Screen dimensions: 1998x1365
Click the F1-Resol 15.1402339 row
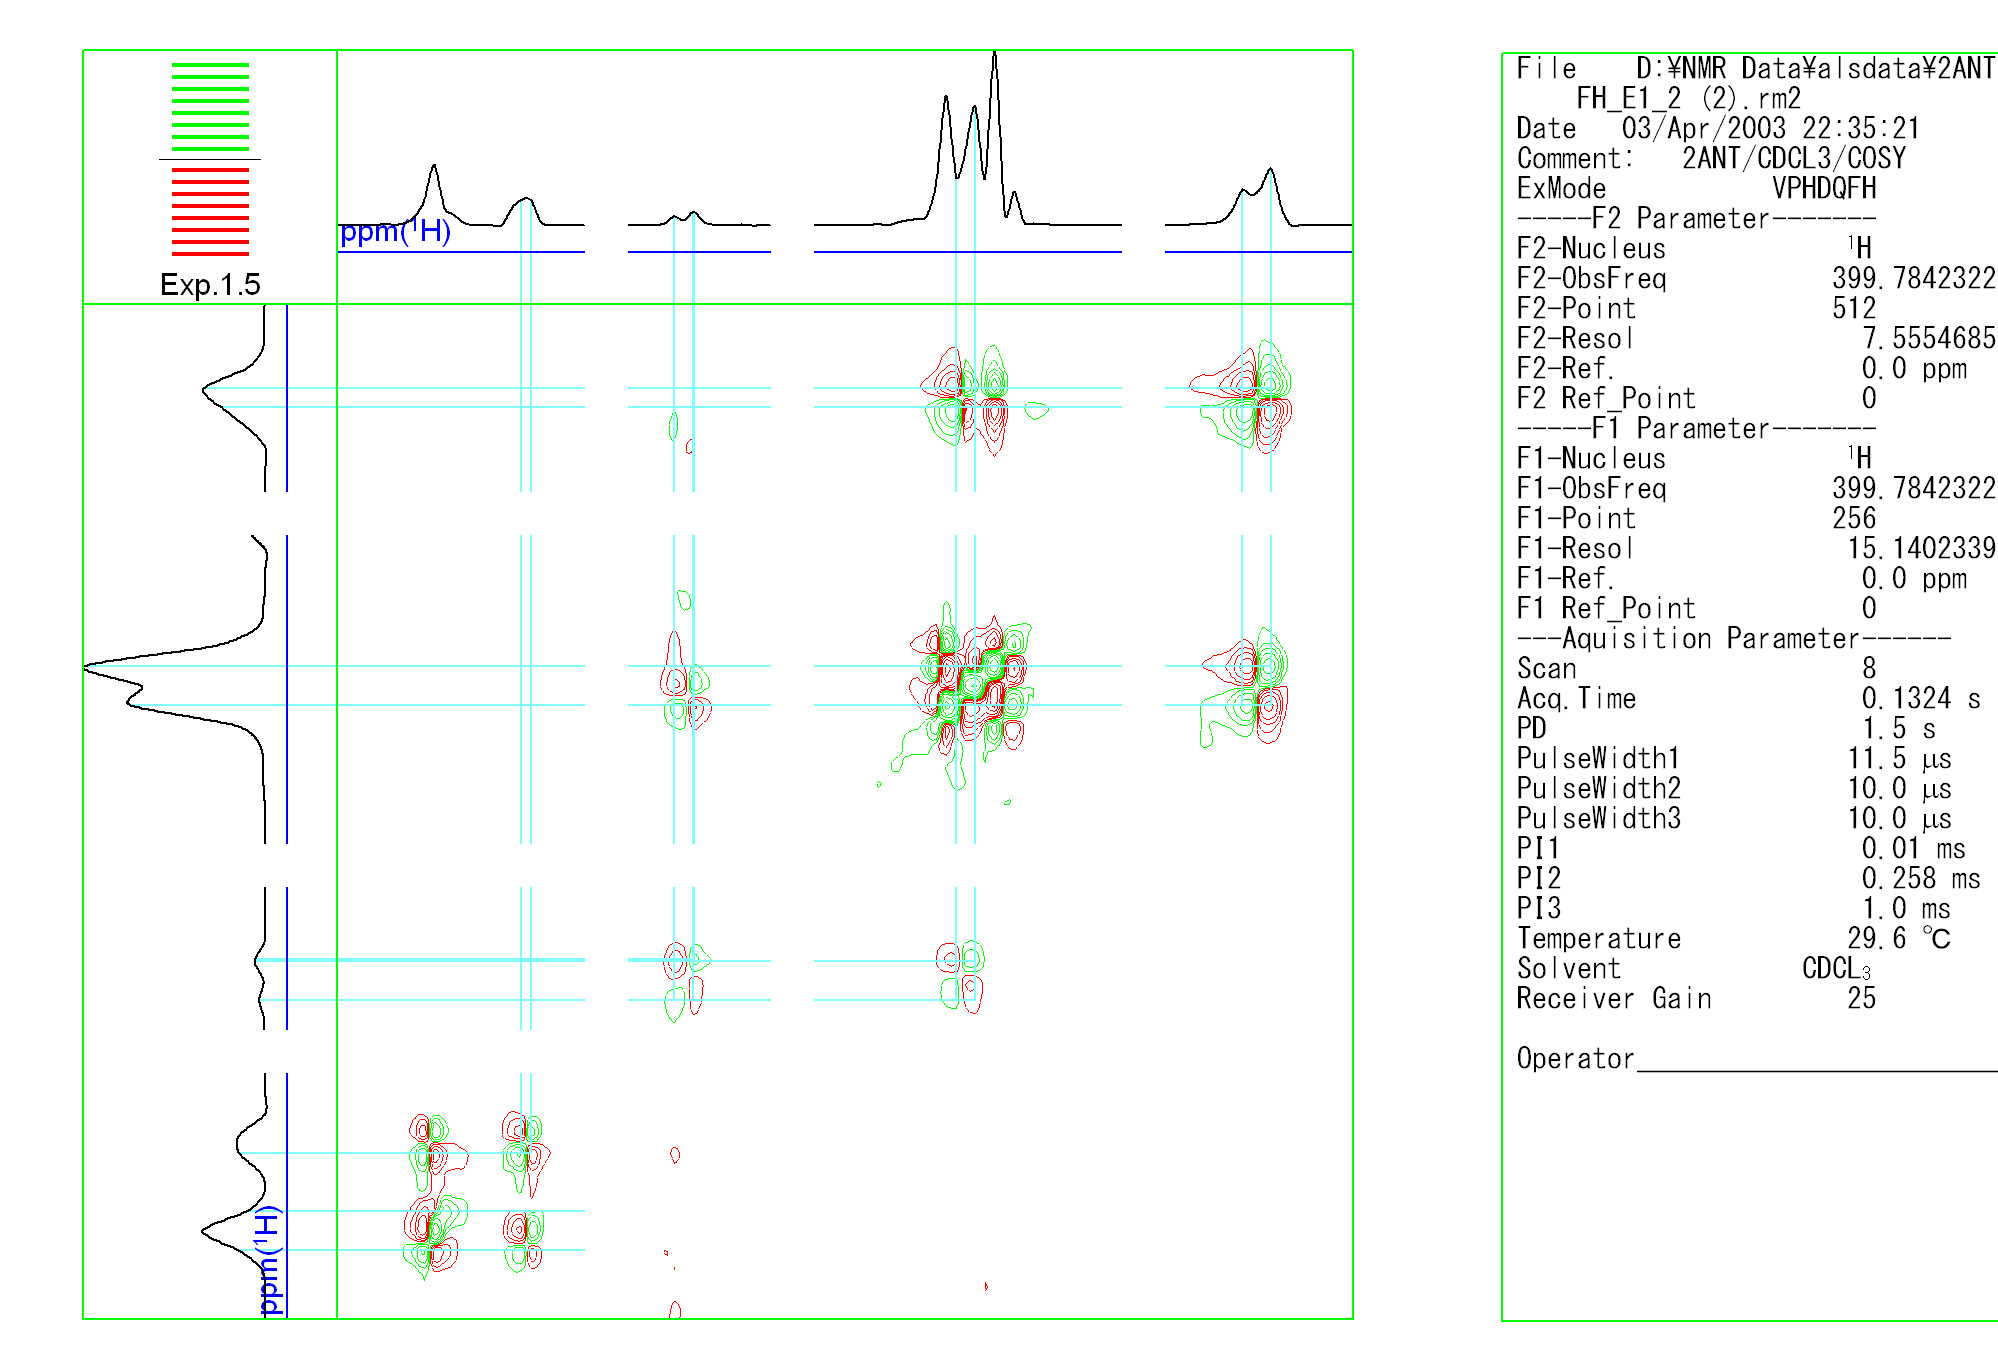(x=1756, y=548)
